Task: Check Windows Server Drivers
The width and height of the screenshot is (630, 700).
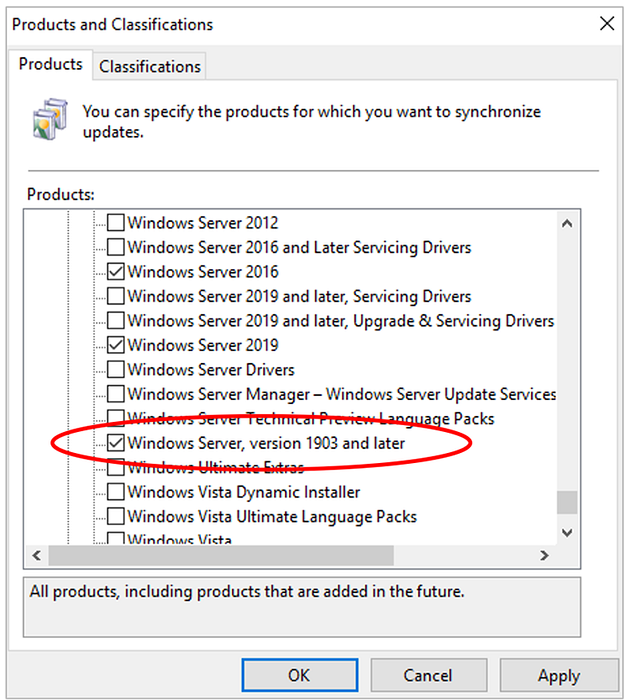Action: click(x=116, y=370)
